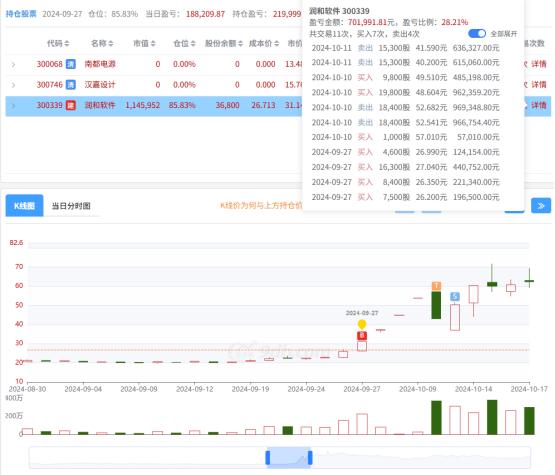The image size is (555, 475).
Task: Switch to the 当日分时图 tab
Action: coord(71,206)
